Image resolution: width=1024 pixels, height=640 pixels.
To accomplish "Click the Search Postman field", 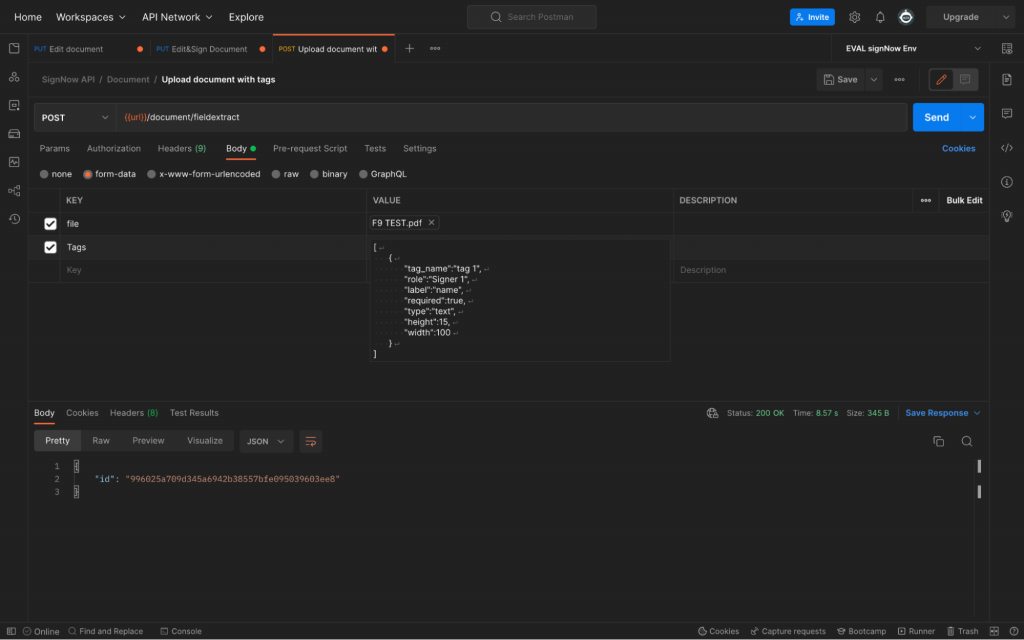I will pyautogui.click(x=531, y=17).
